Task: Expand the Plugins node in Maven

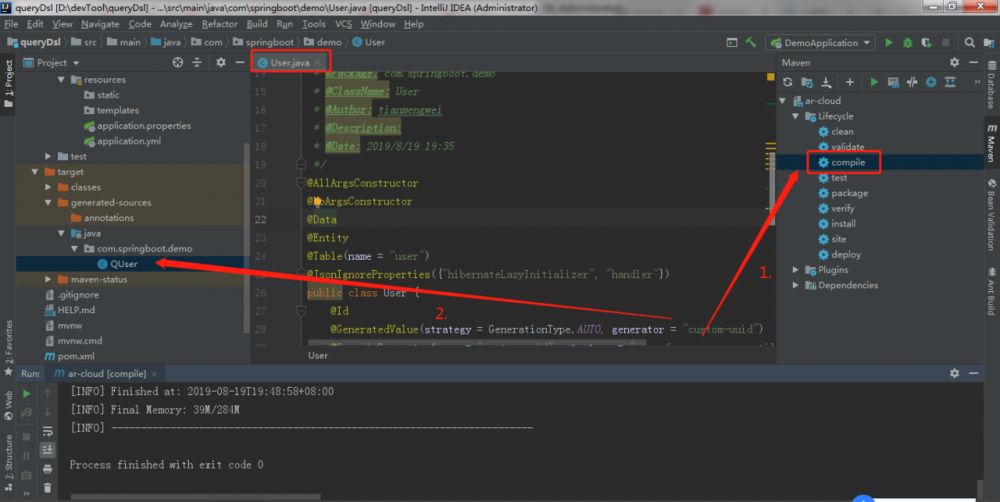Action: click(796, 270)
